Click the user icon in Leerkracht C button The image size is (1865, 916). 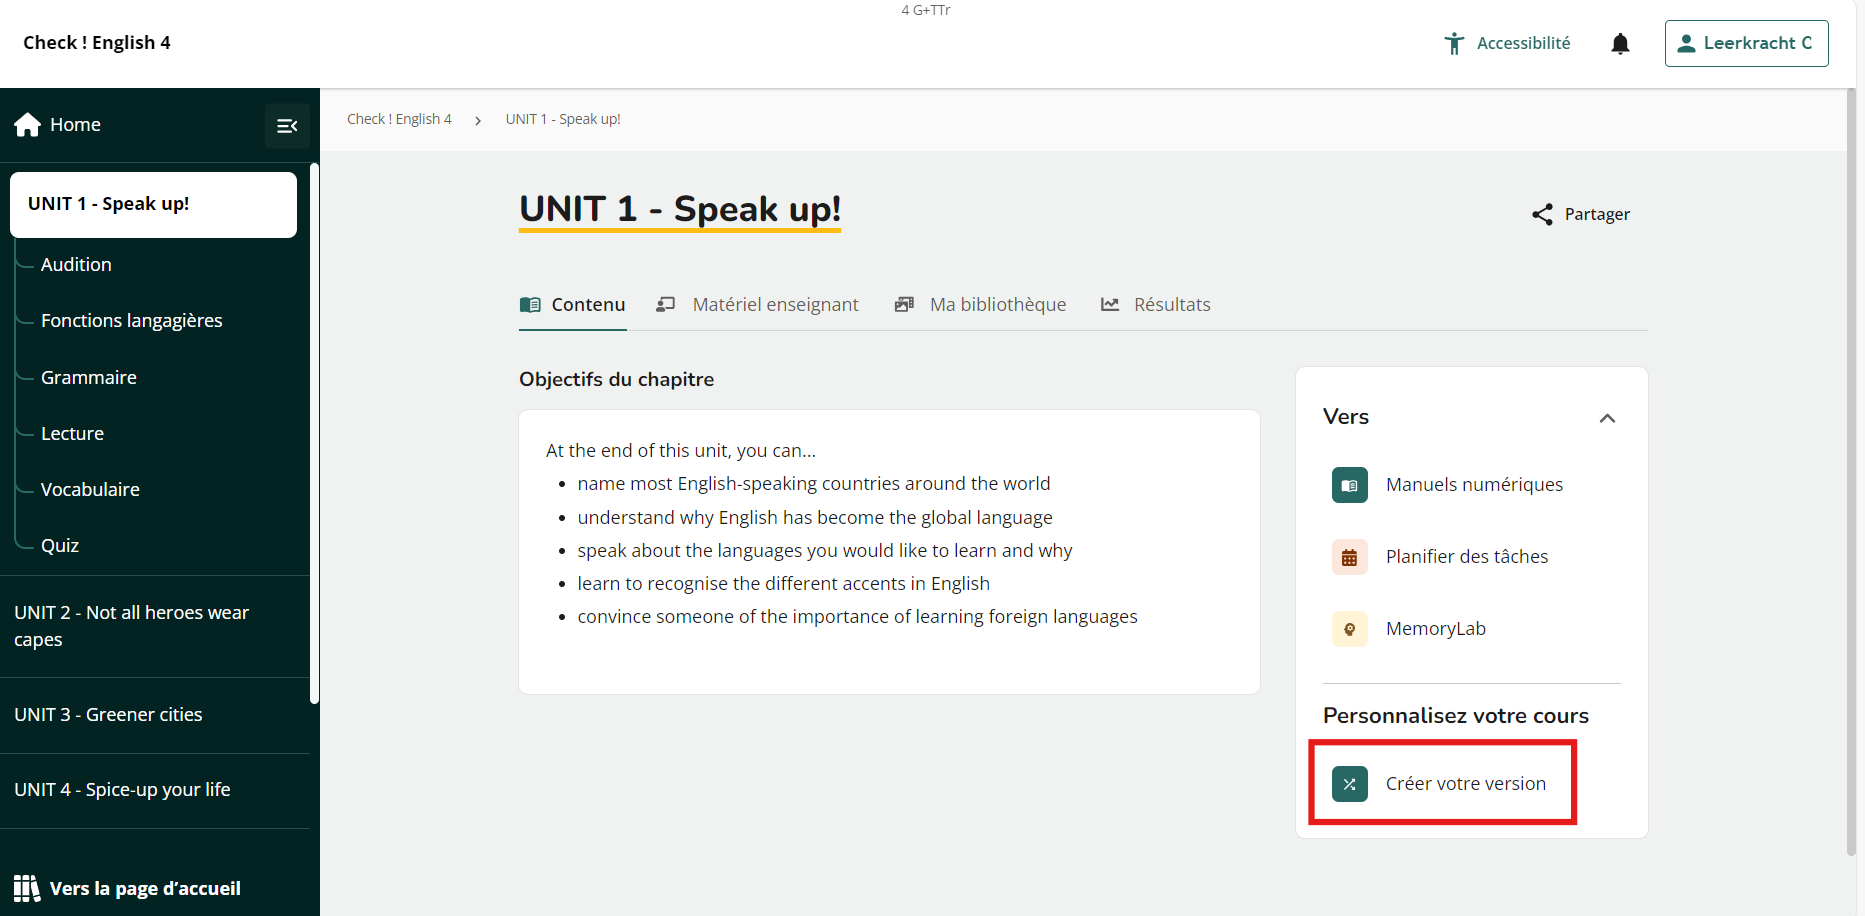[1686, 43]
